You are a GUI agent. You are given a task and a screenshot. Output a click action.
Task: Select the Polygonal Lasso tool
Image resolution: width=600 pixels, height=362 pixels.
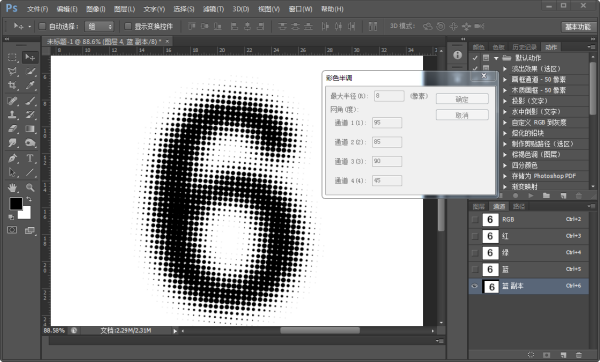(12, 72)
